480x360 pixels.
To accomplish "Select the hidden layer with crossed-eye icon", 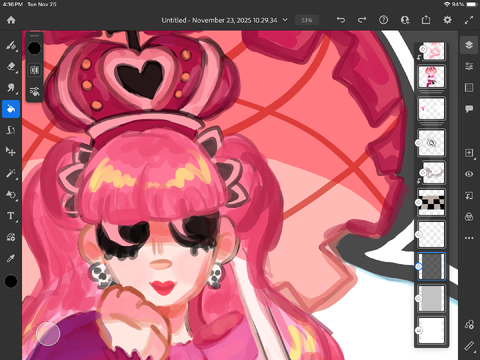I will pos(431,143).
